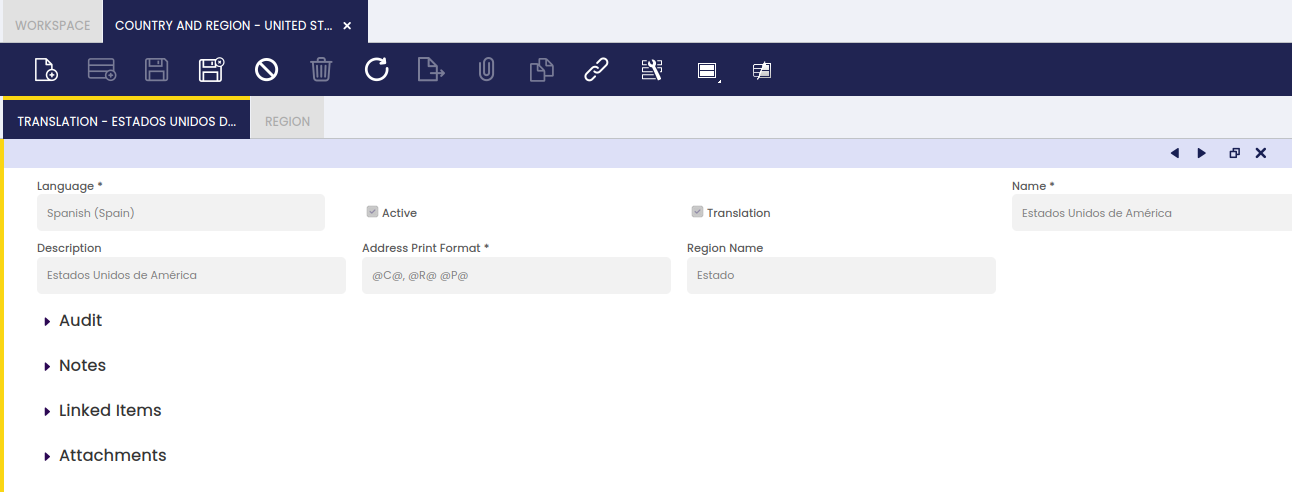
Task: Expand the Audit section
Action: [80, 321]
